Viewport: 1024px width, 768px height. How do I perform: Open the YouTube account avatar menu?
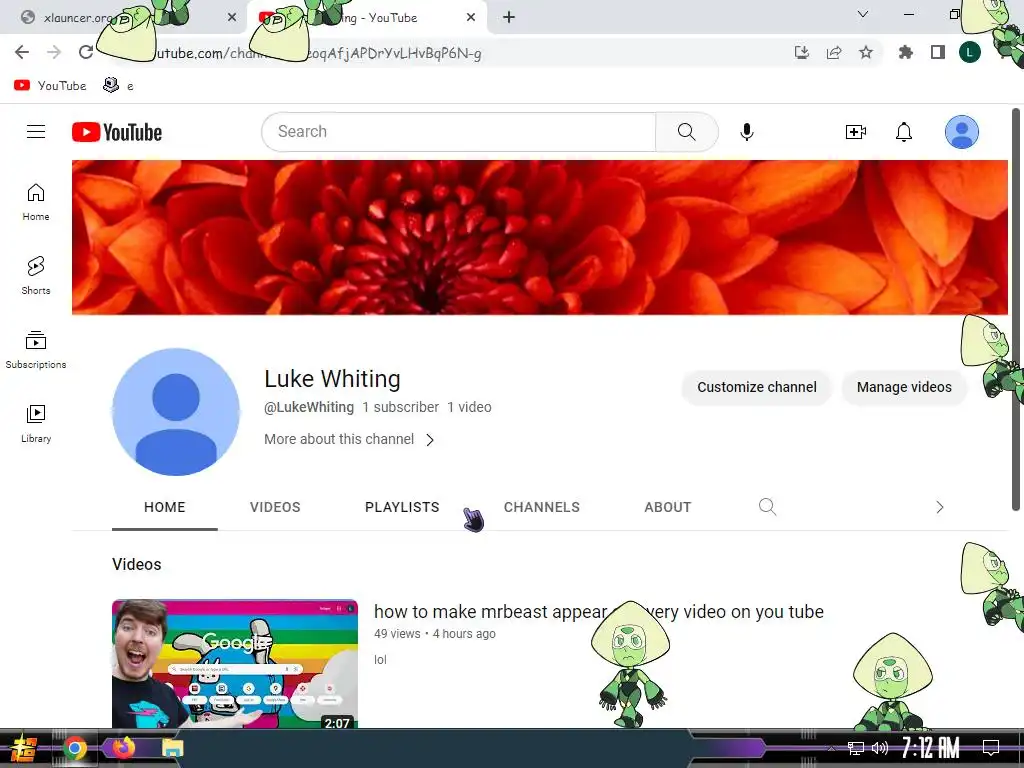[961, 132]
